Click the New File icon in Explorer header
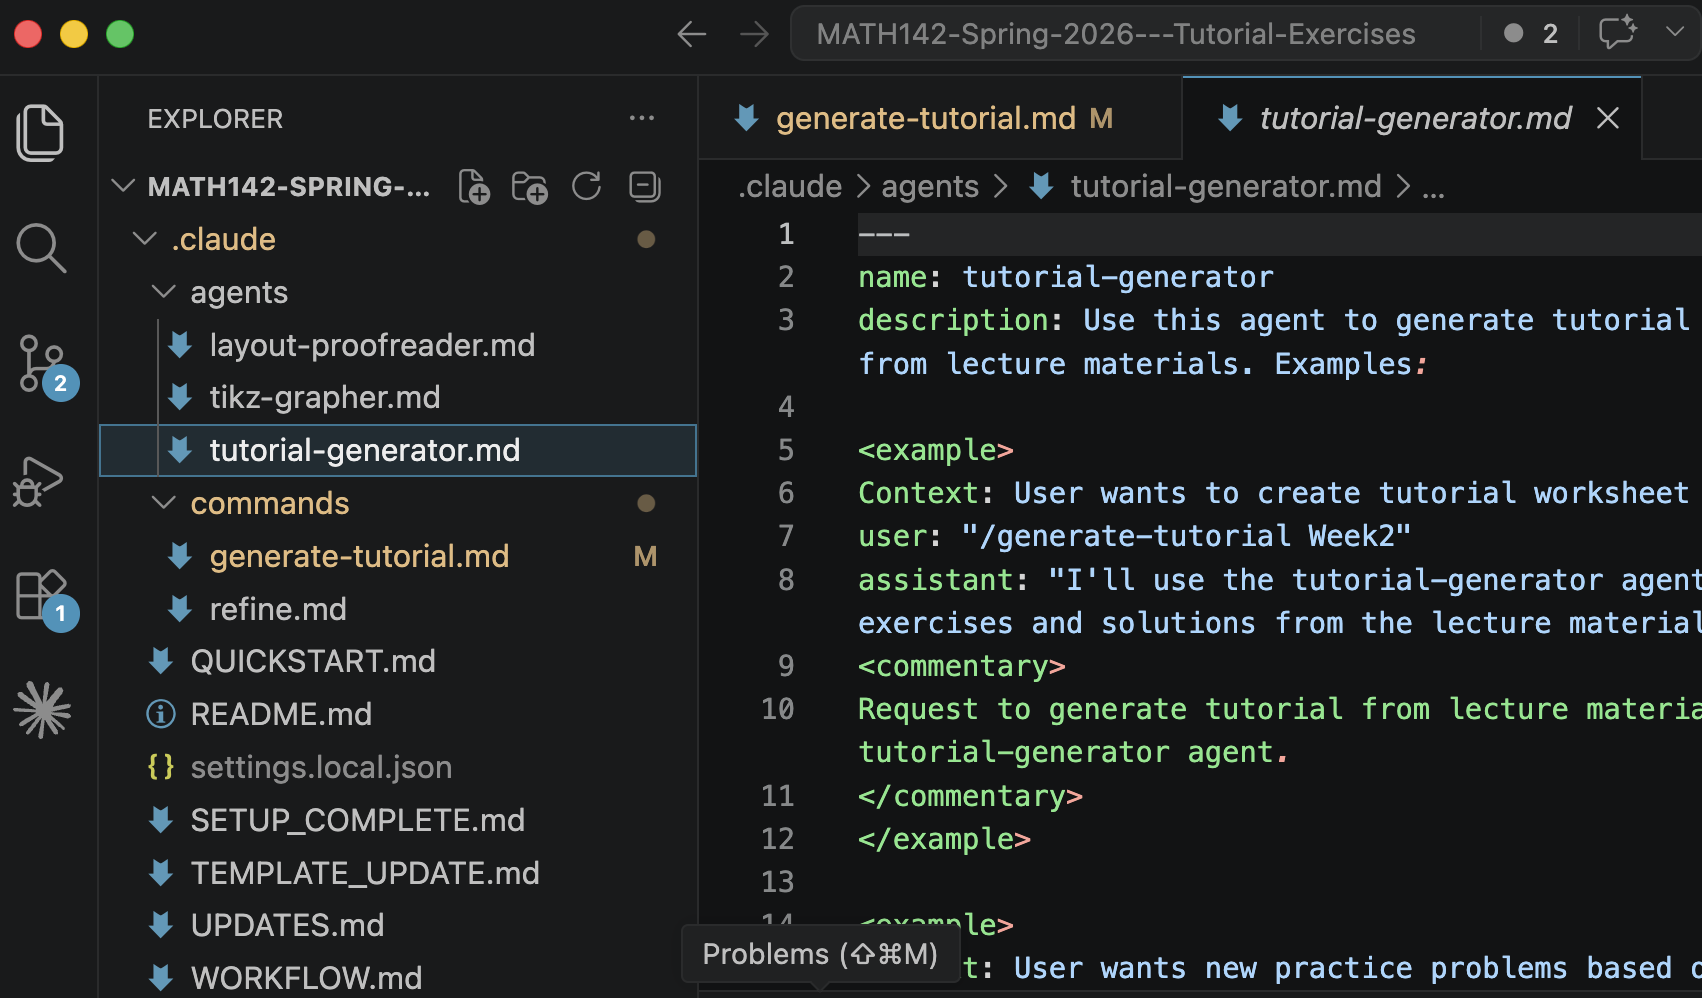This screenshot has height=998, width=1702. click(x=474, y=187)
